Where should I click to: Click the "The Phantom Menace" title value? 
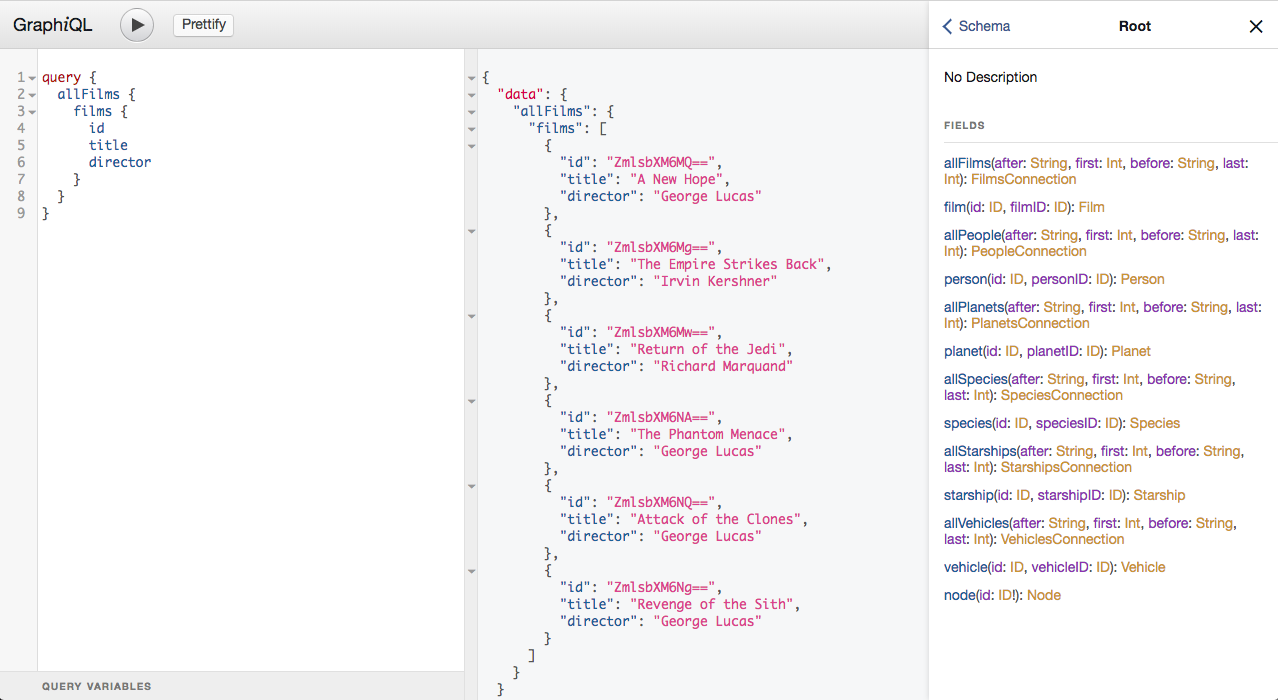tap(707, 435)
